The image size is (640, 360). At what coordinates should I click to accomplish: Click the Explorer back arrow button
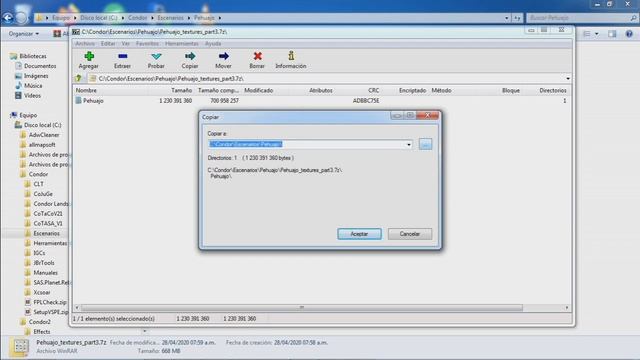(x=8, y=18)
